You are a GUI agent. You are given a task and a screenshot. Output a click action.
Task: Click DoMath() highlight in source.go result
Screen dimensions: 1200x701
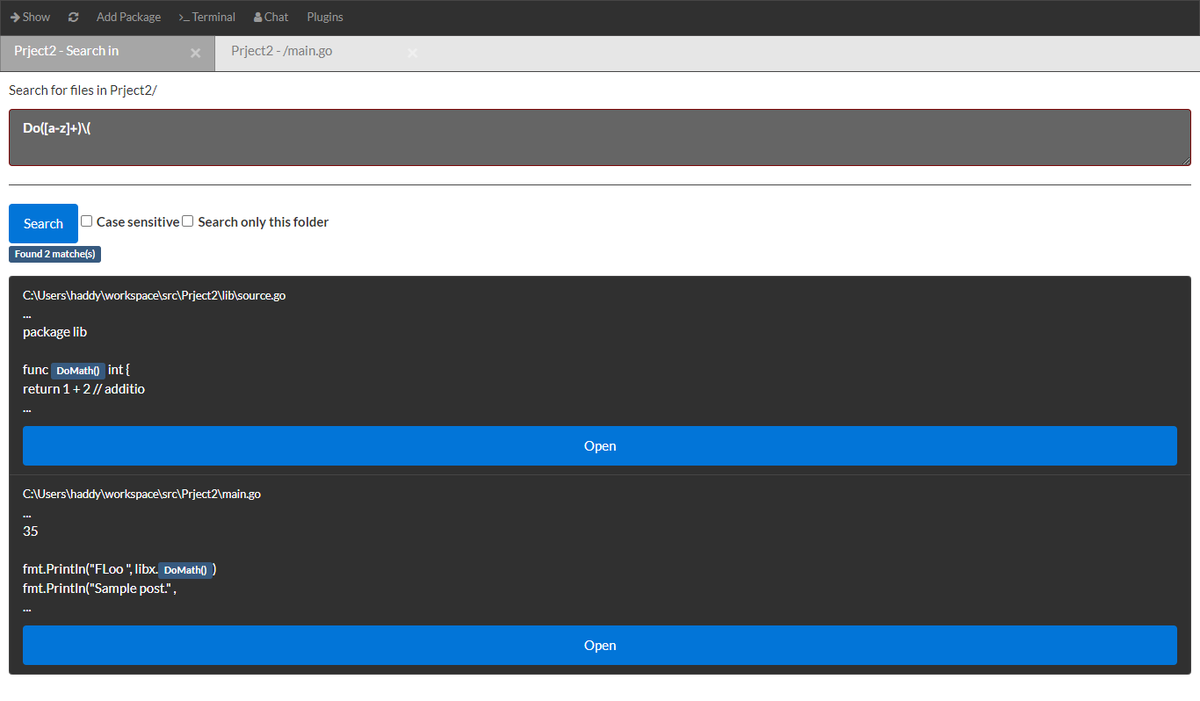point(78,370)
